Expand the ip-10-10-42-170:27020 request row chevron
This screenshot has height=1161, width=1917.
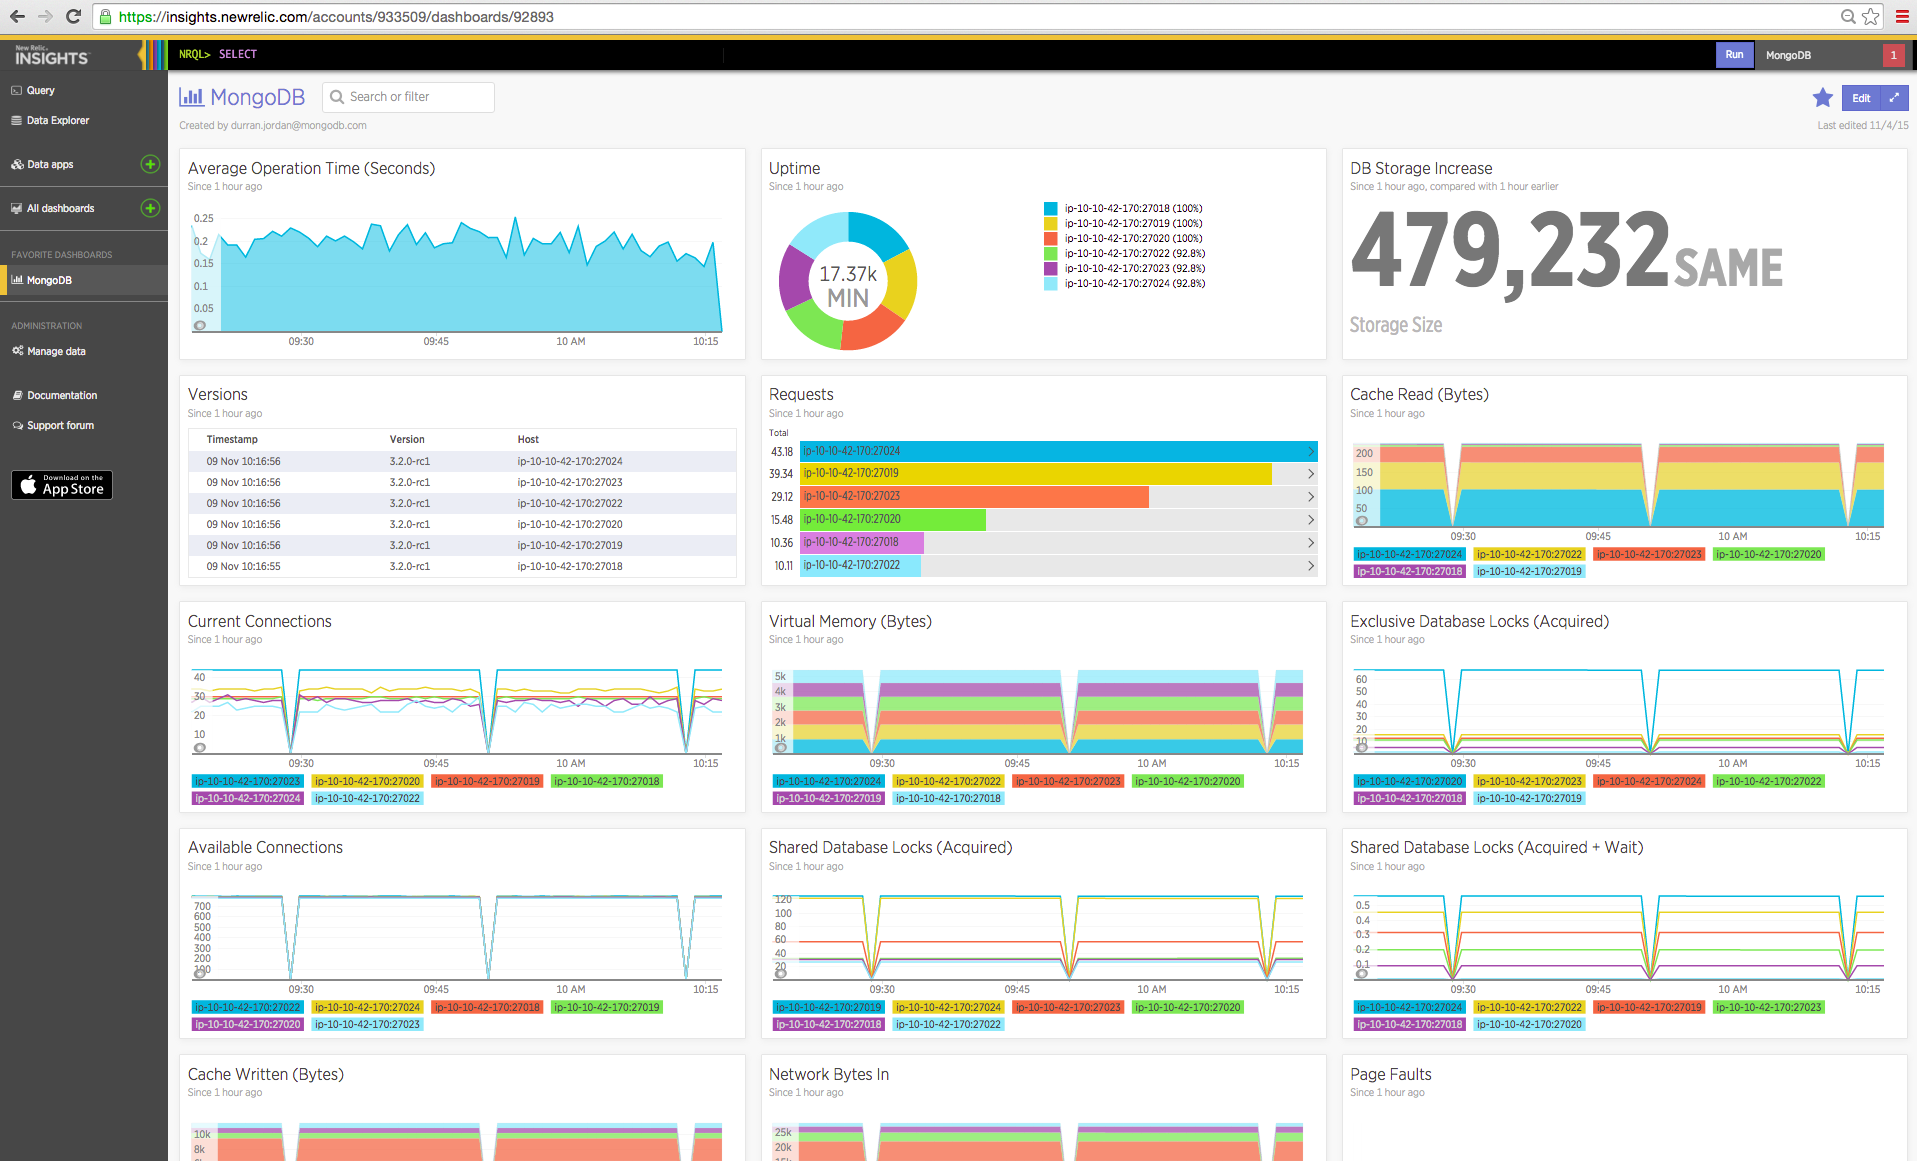click(x=1310, y=520)
